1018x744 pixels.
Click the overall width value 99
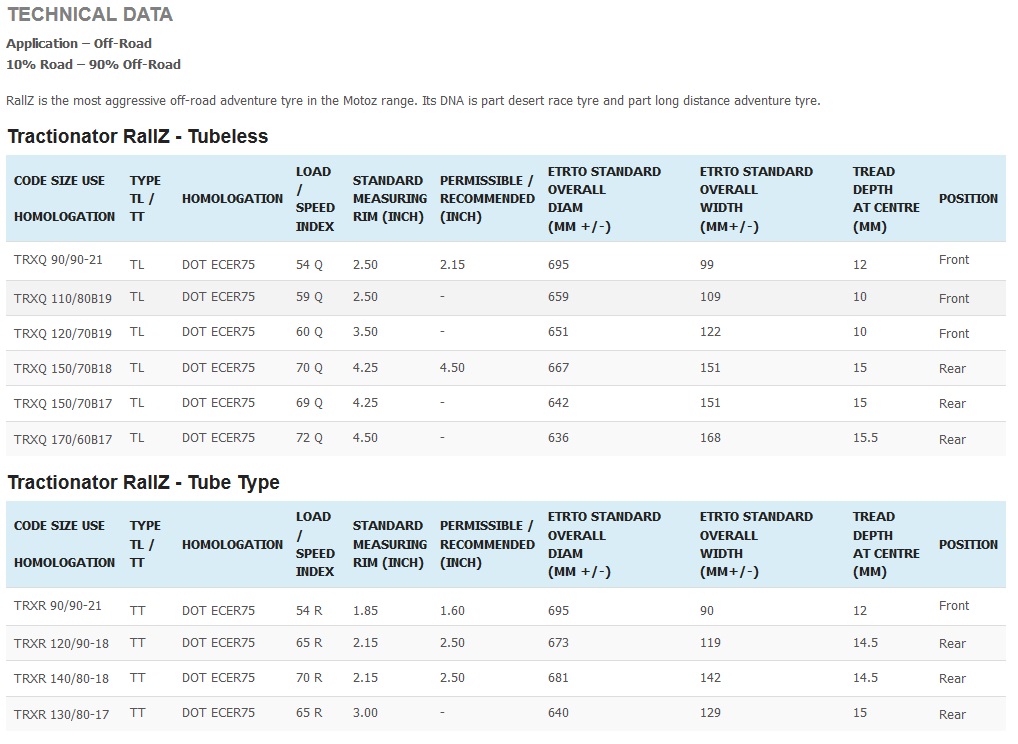[707, 265]
